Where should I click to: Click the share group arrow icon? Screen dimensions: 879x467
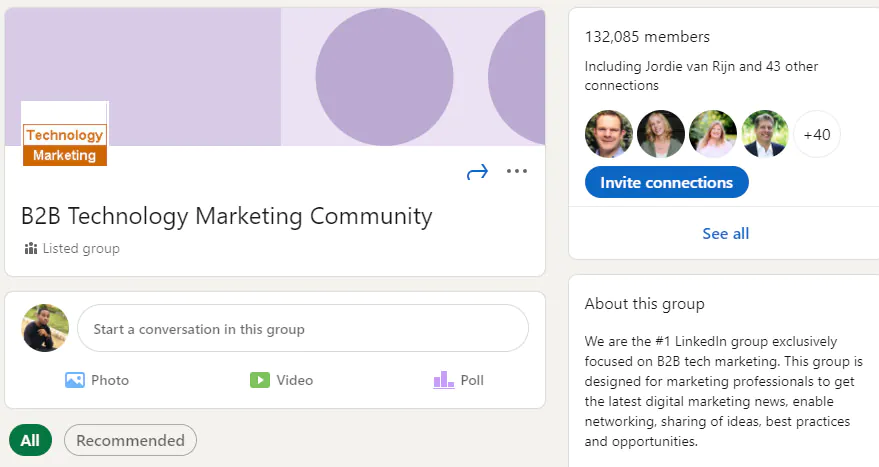tap(478, 172)
